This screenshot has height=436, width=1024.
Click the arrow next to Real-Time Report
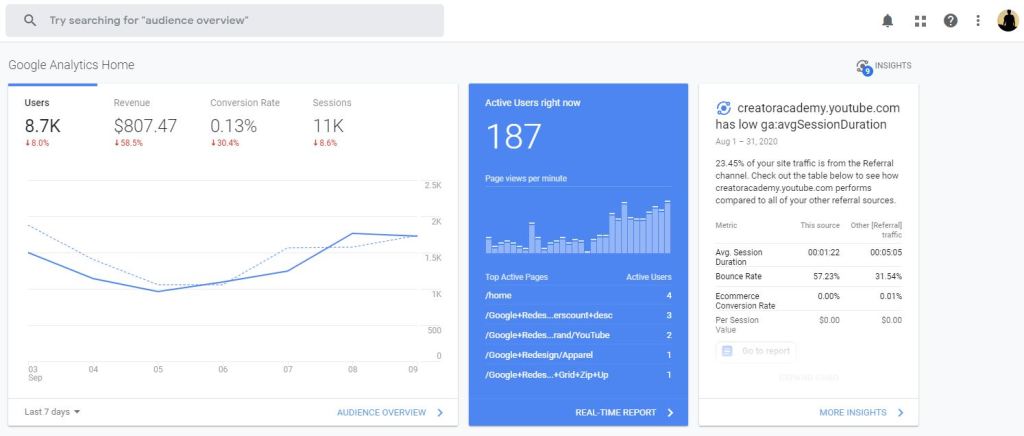click(670, 412)
